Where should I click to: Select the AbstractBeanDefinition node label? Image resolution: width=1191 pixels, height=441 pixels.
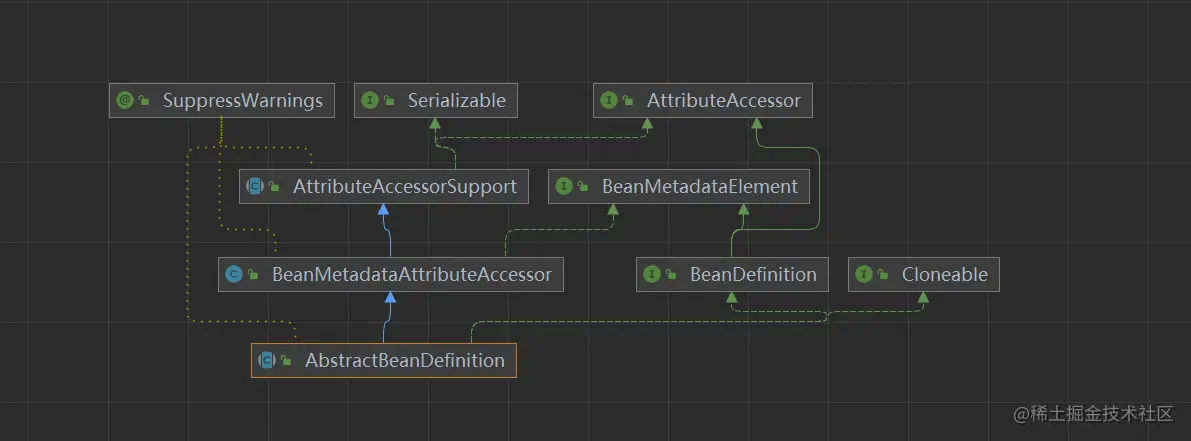point(404,360)
